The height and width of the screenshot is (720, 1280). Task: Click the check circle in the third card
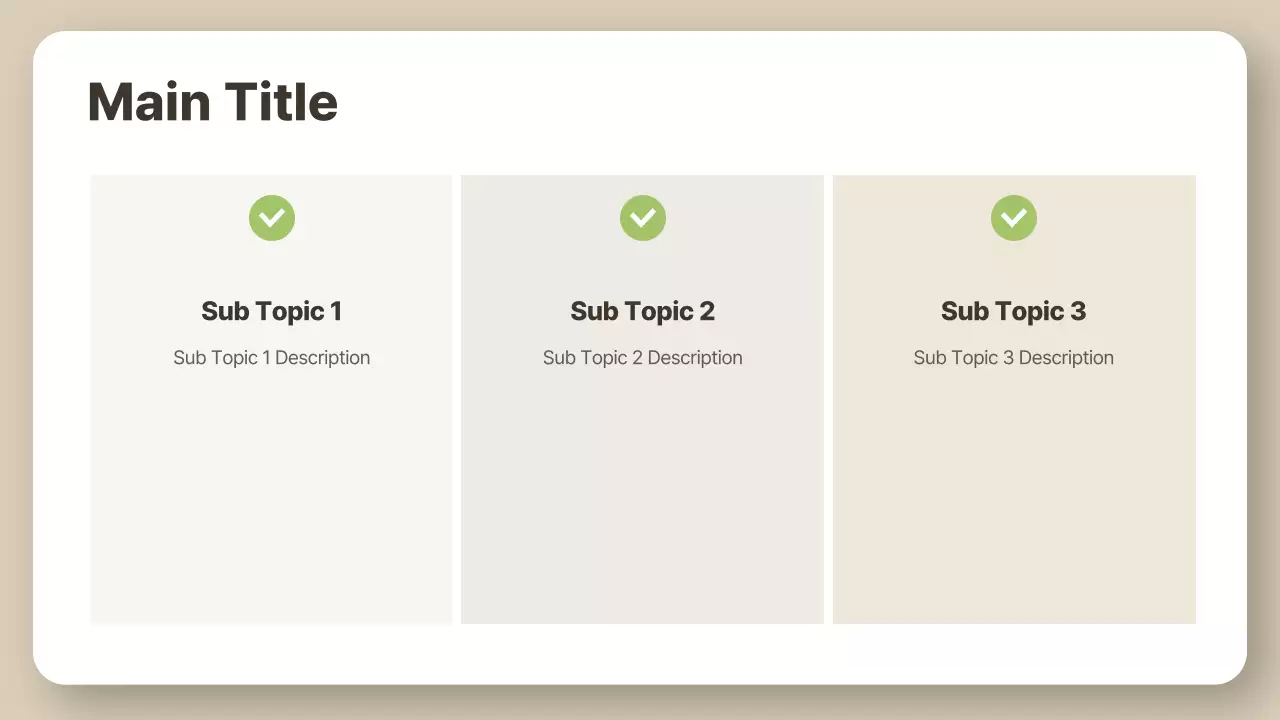(1014, 218)
